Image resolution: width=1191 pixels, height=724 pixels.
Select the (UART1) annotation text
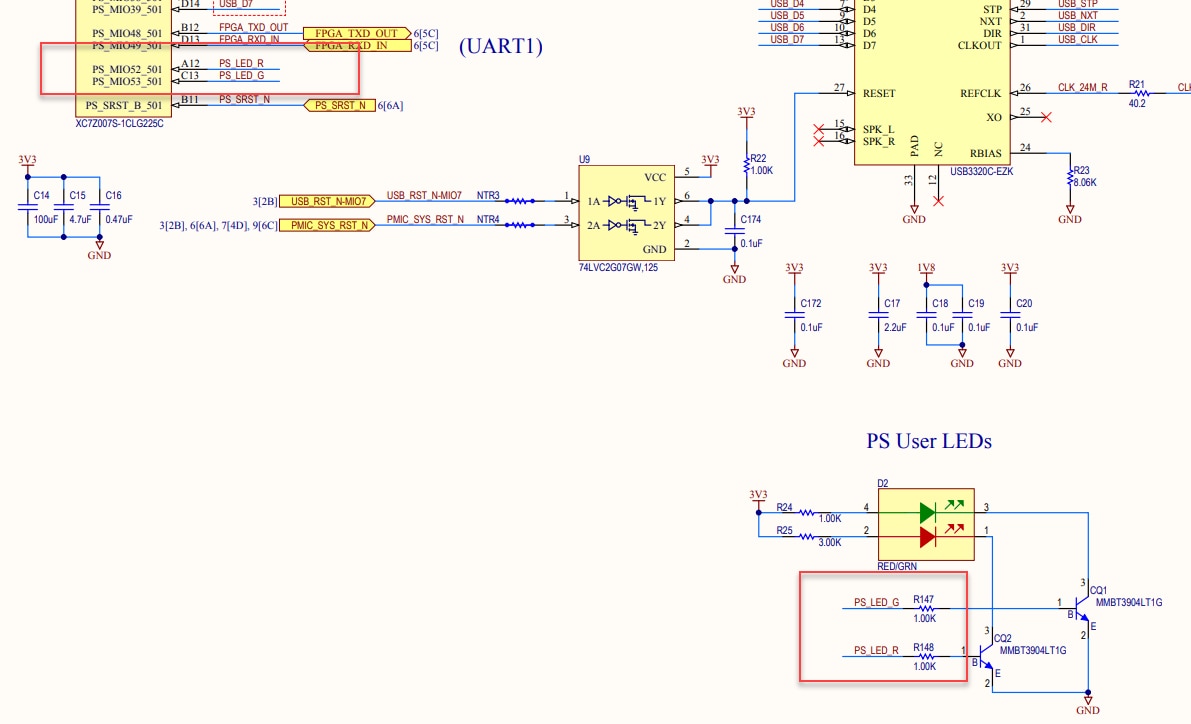[501, 46]
